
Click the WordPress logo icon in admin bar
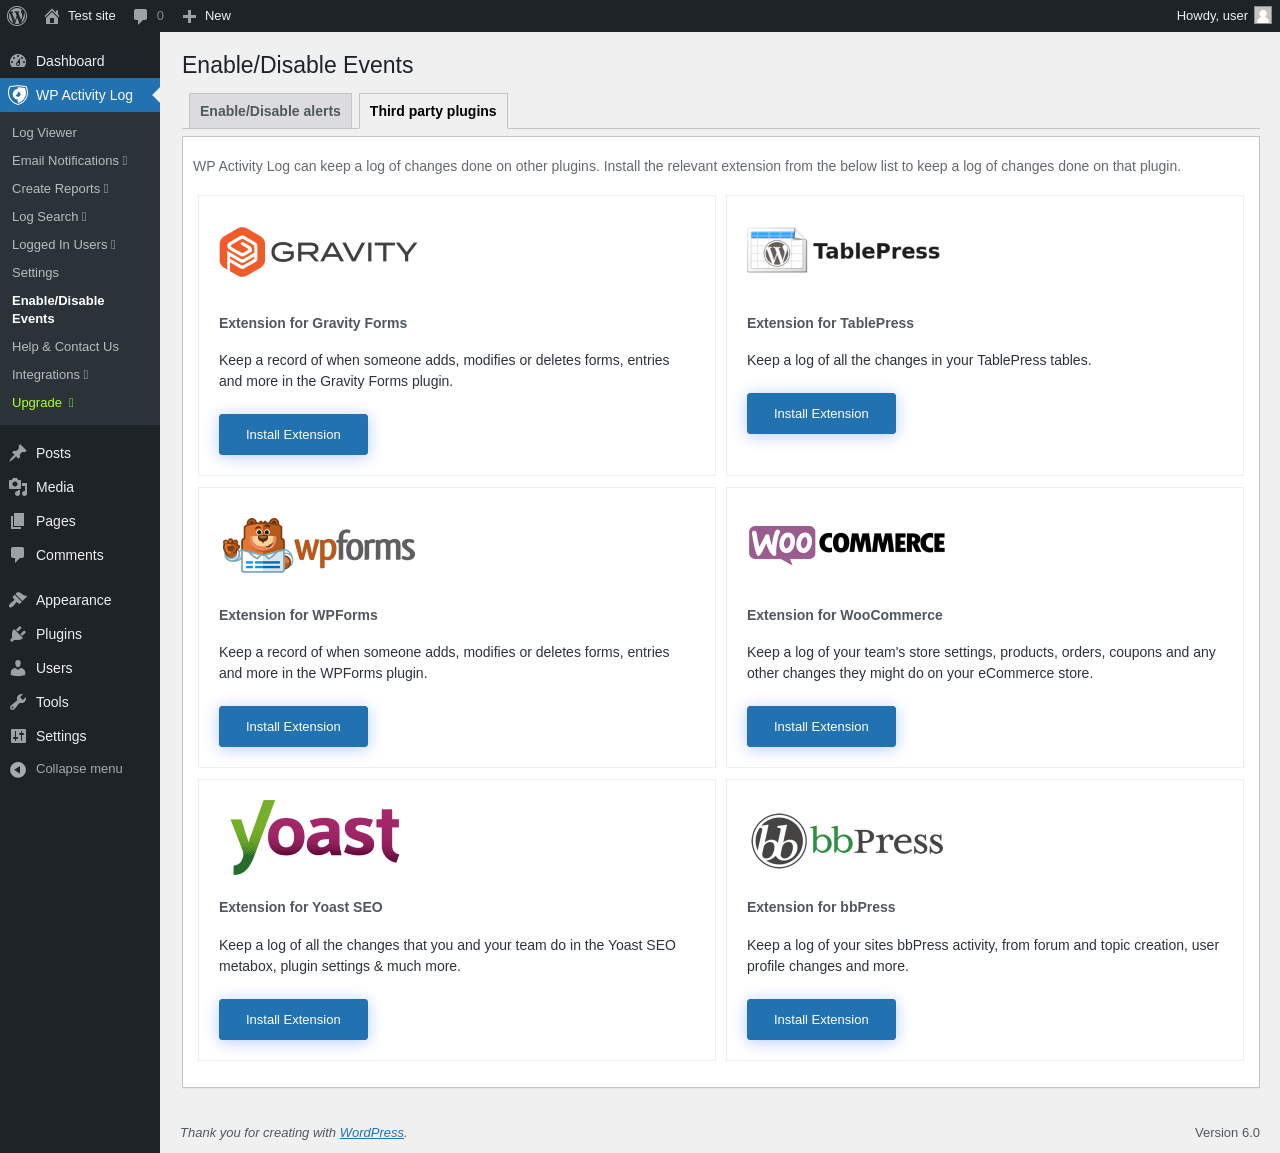(x=17, y=16)
